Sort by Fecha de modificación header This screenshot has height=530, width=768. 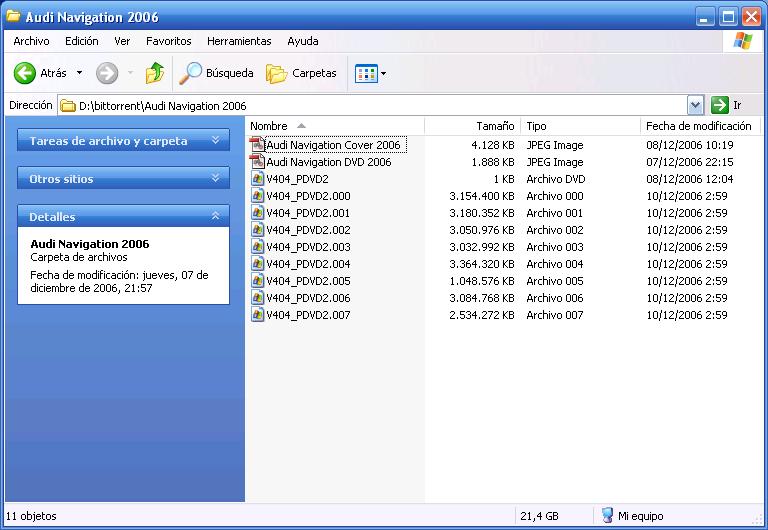[x=700, y=126]
